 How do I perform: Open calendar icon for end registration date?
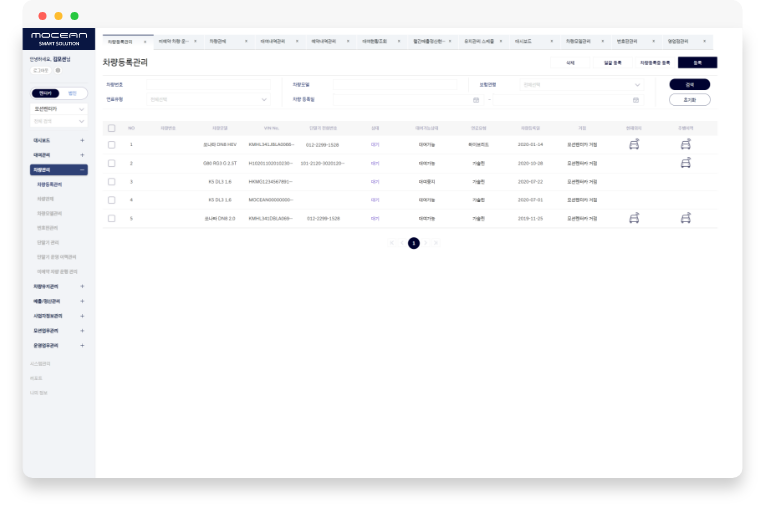pos(636,100)
